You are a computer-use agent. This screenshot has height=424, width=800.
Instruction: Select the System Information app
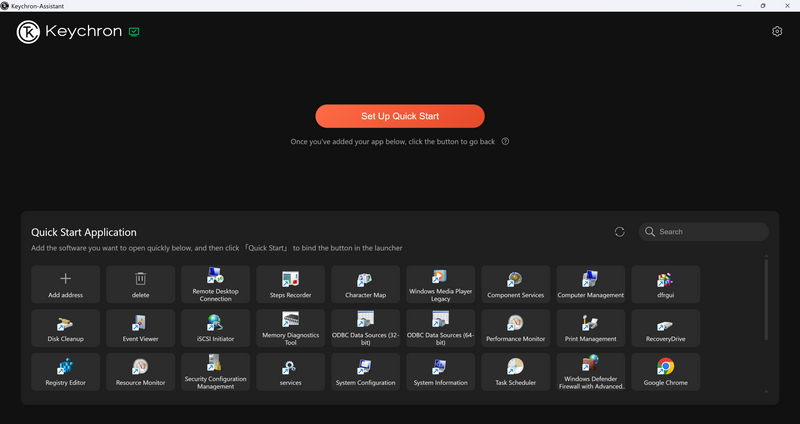click(x=440, y=372)
